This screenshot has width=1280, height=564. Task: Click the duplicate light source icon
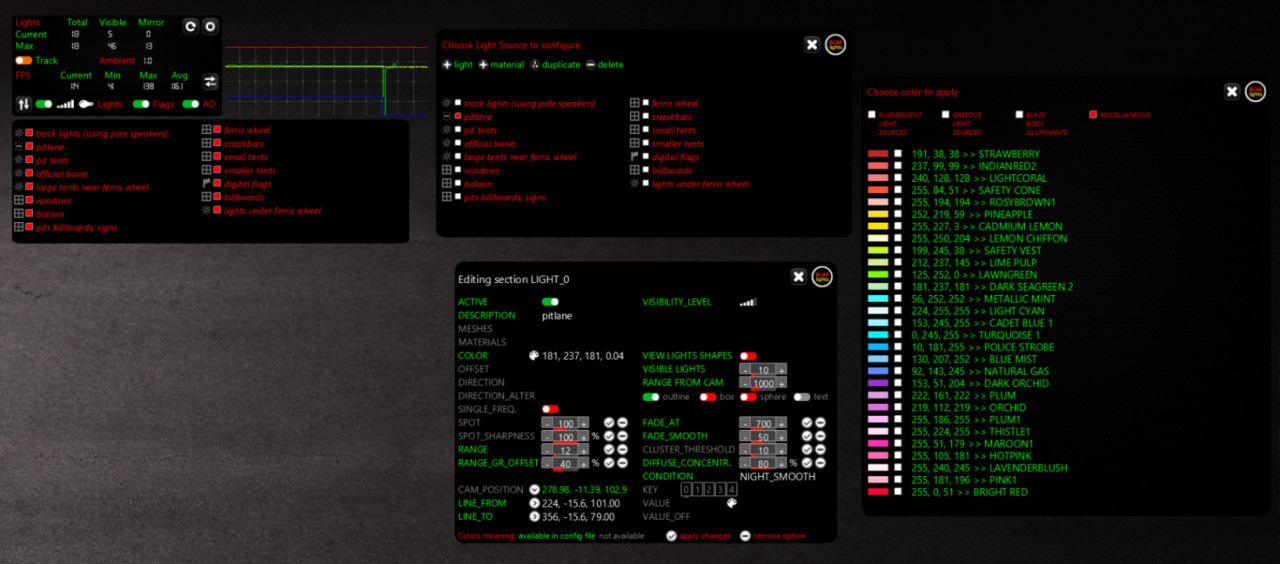[535, 65]
